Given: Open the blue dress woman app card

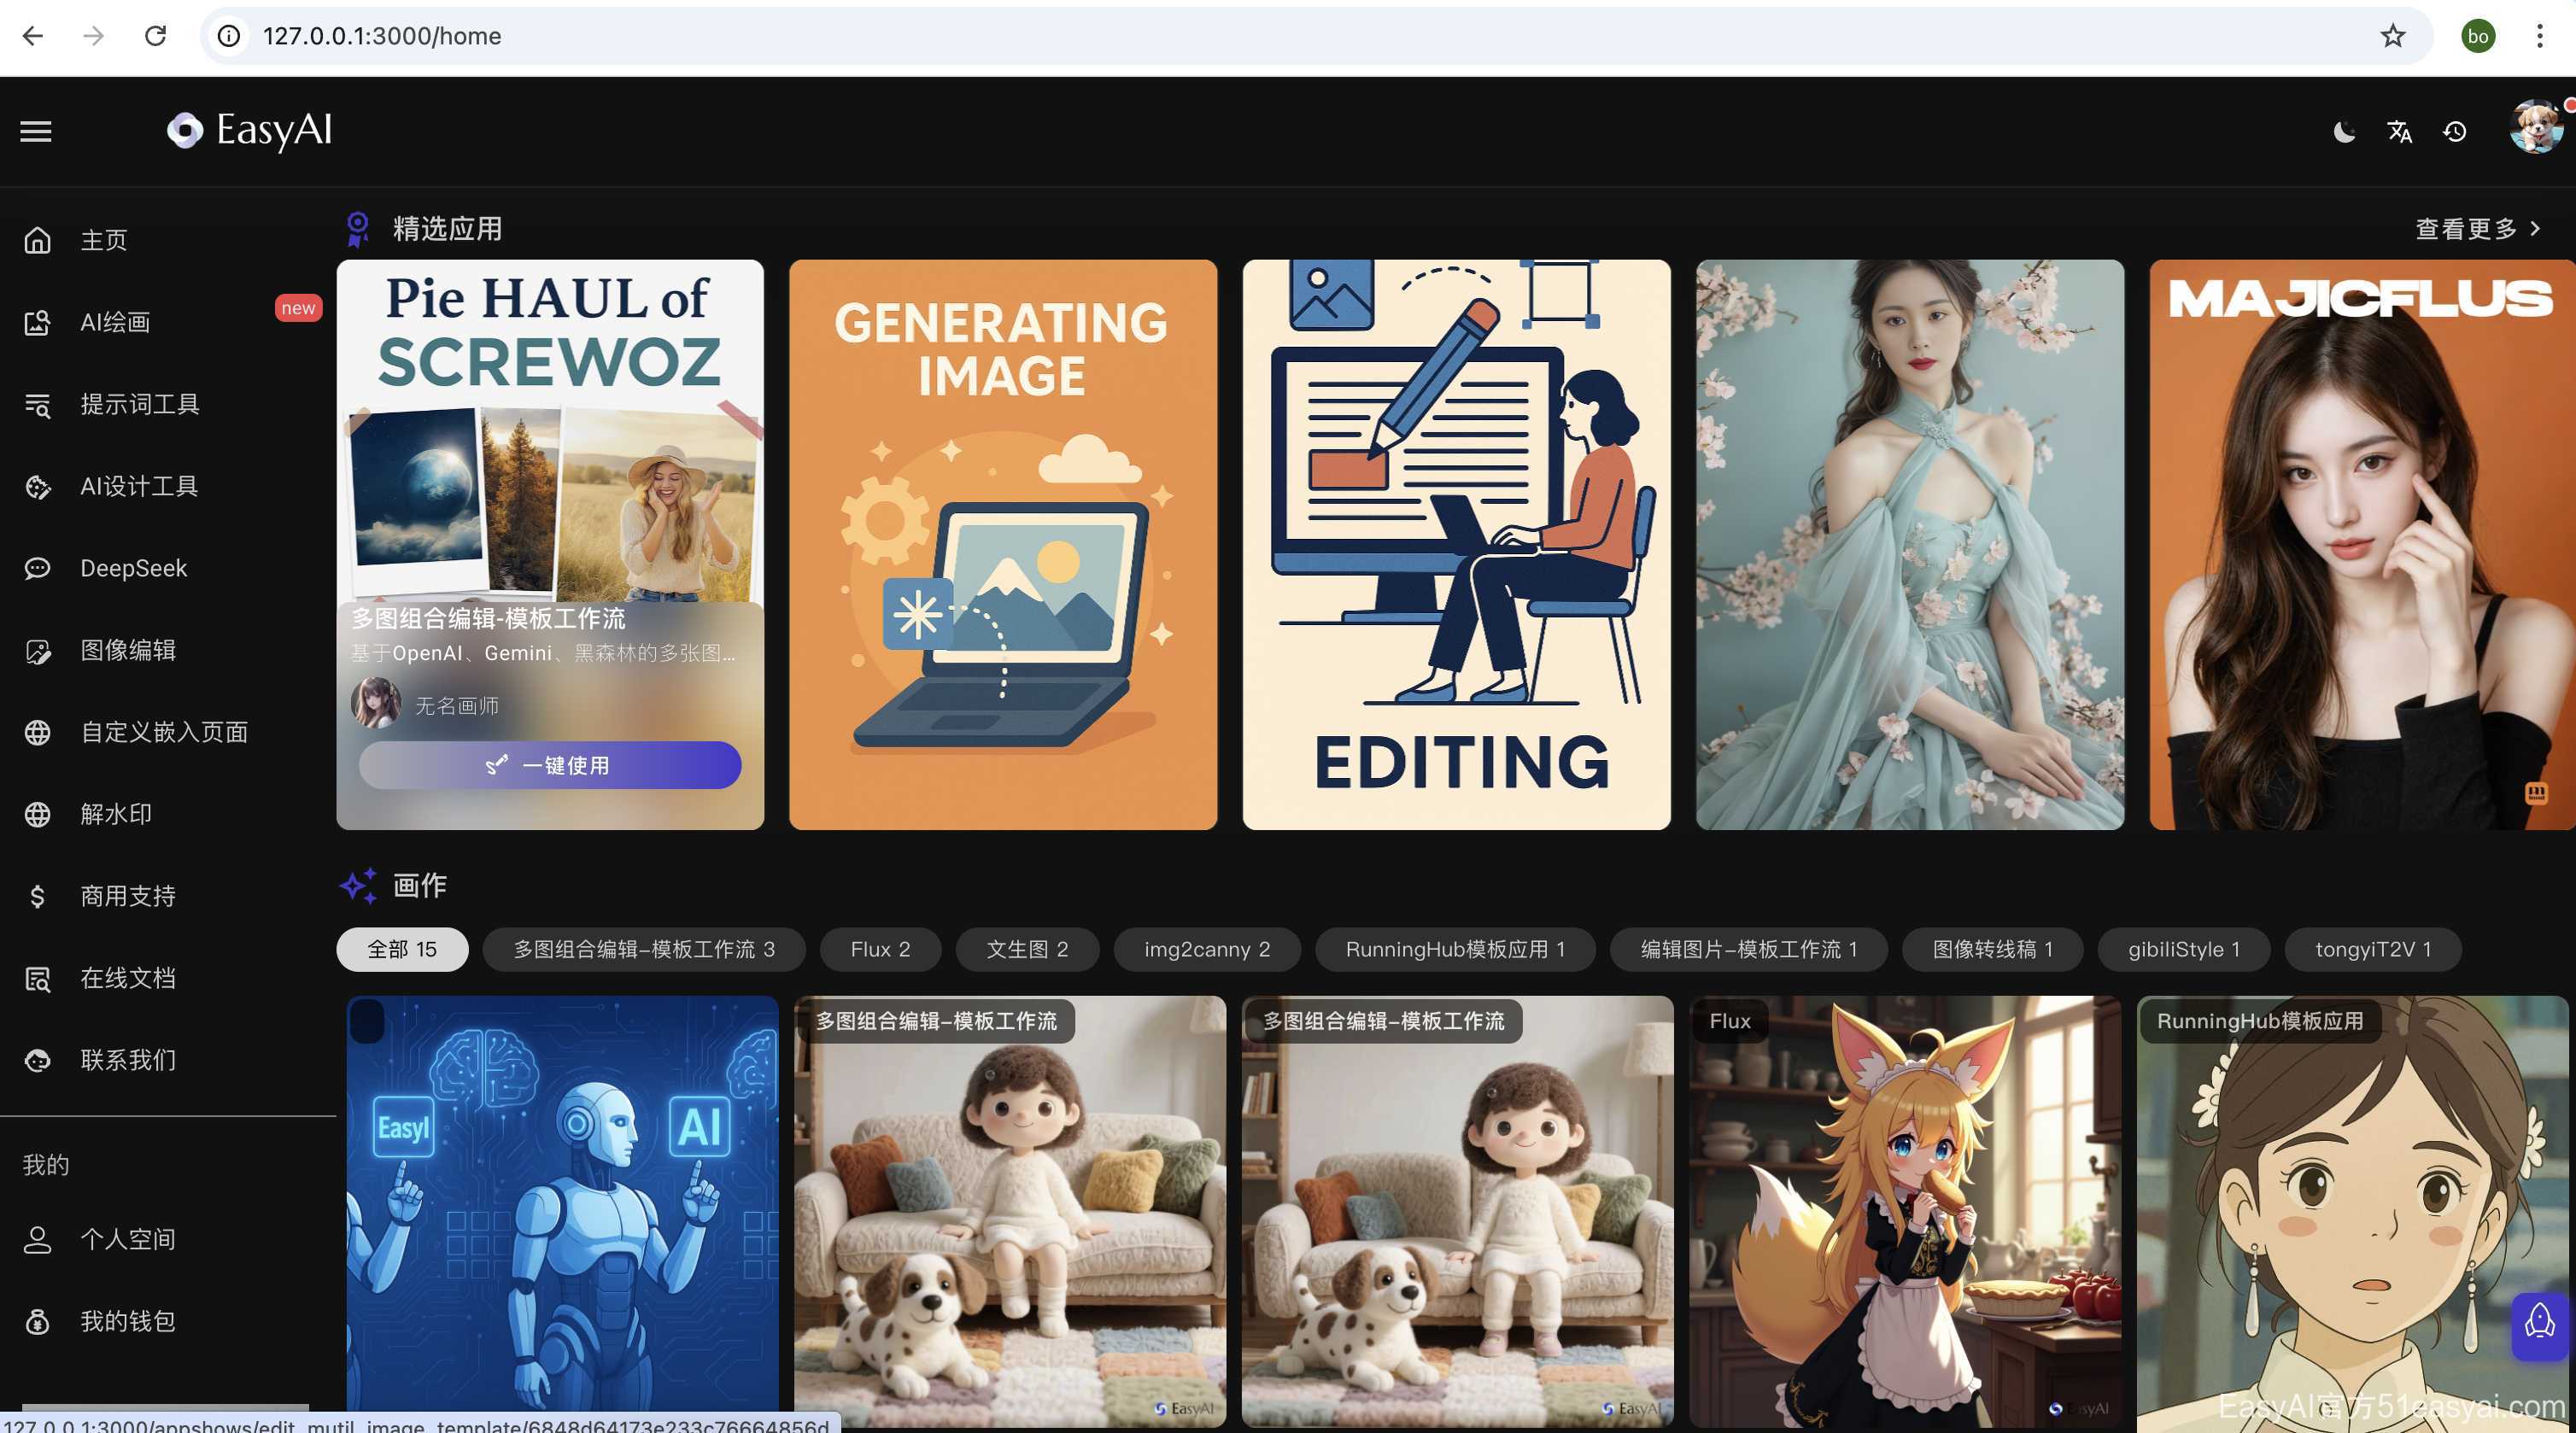Looking at the screenshot, I should point(1910,545).
